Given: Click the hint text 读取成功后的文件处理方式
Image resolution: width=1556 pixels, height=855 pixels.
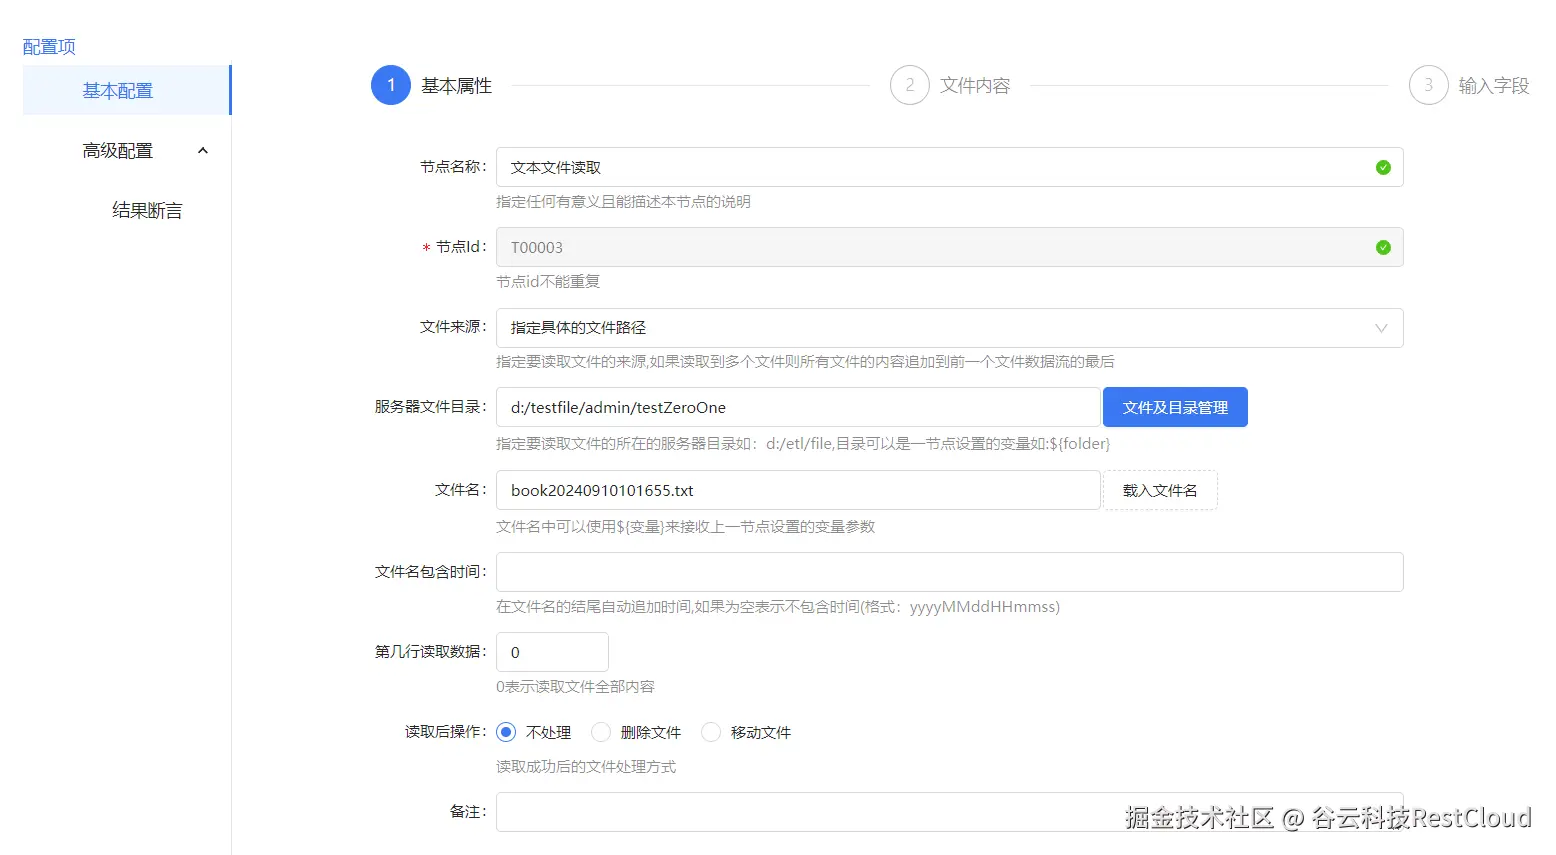Looking at the screenshot, I should 586,767.
